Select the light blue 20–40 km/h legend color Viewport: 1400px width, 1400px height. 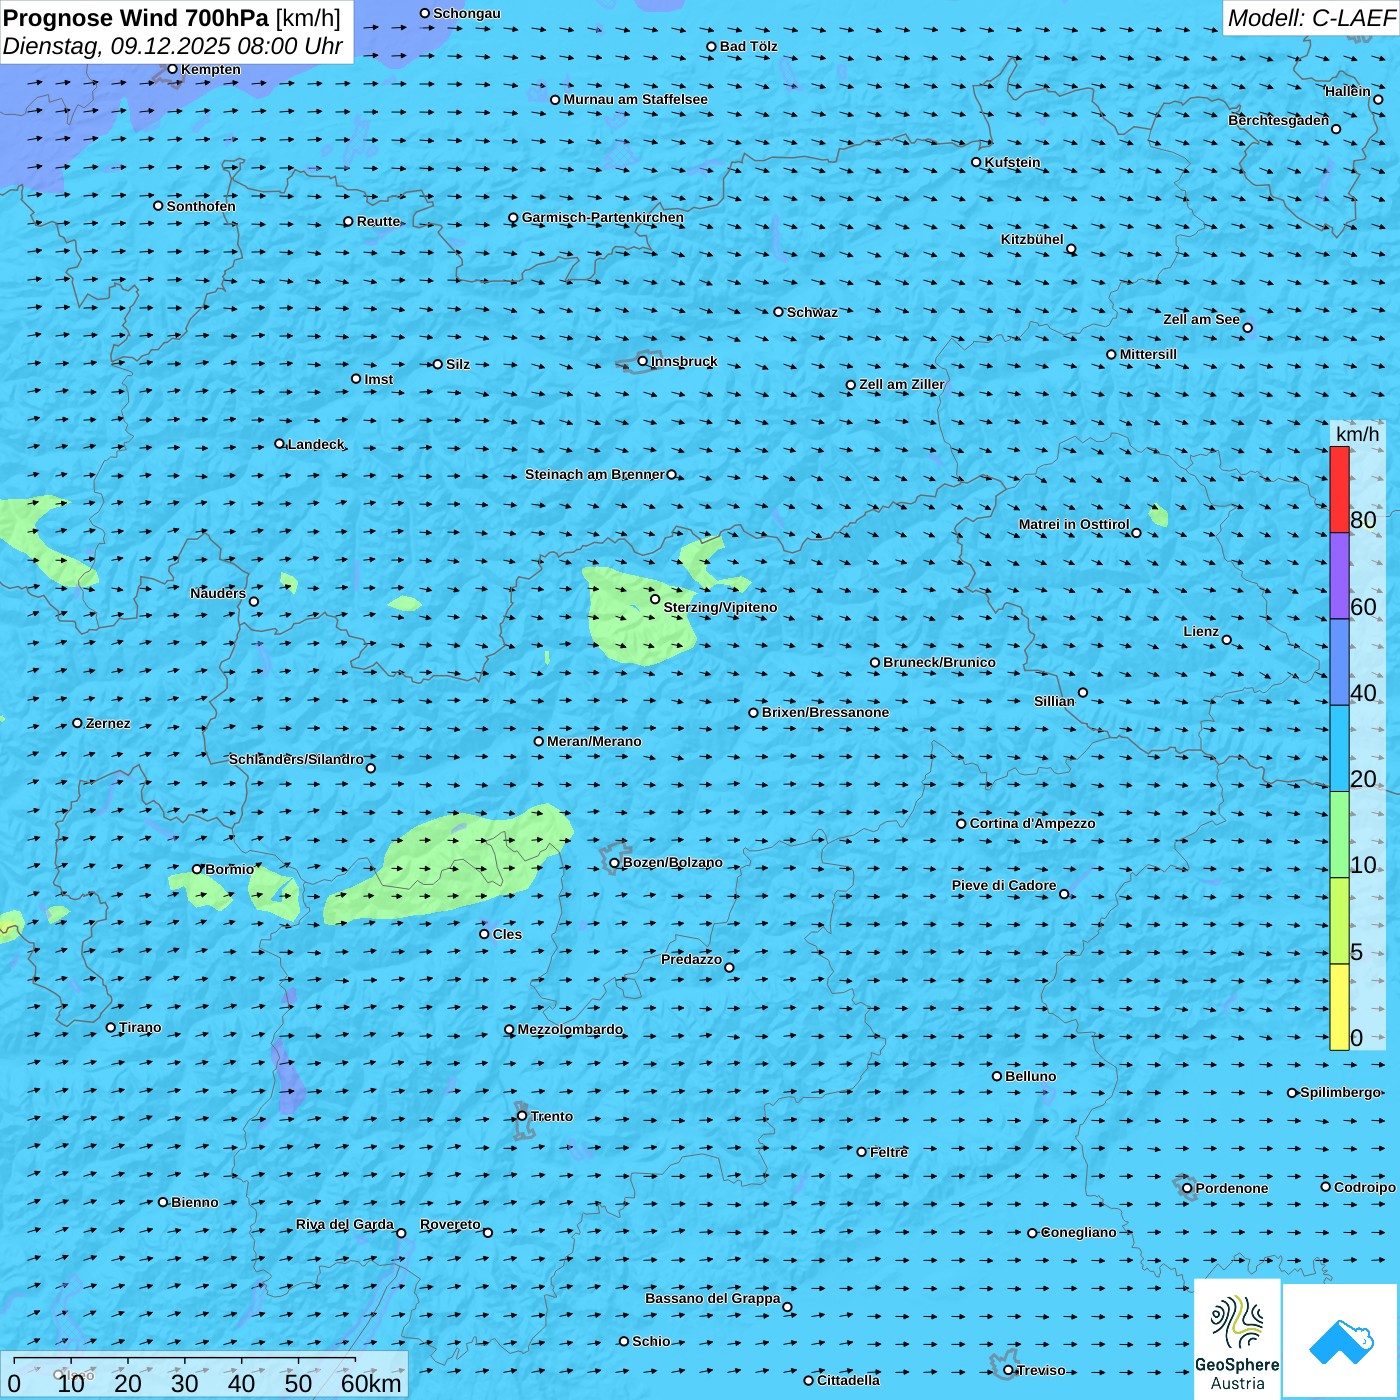pos(1339,749)
